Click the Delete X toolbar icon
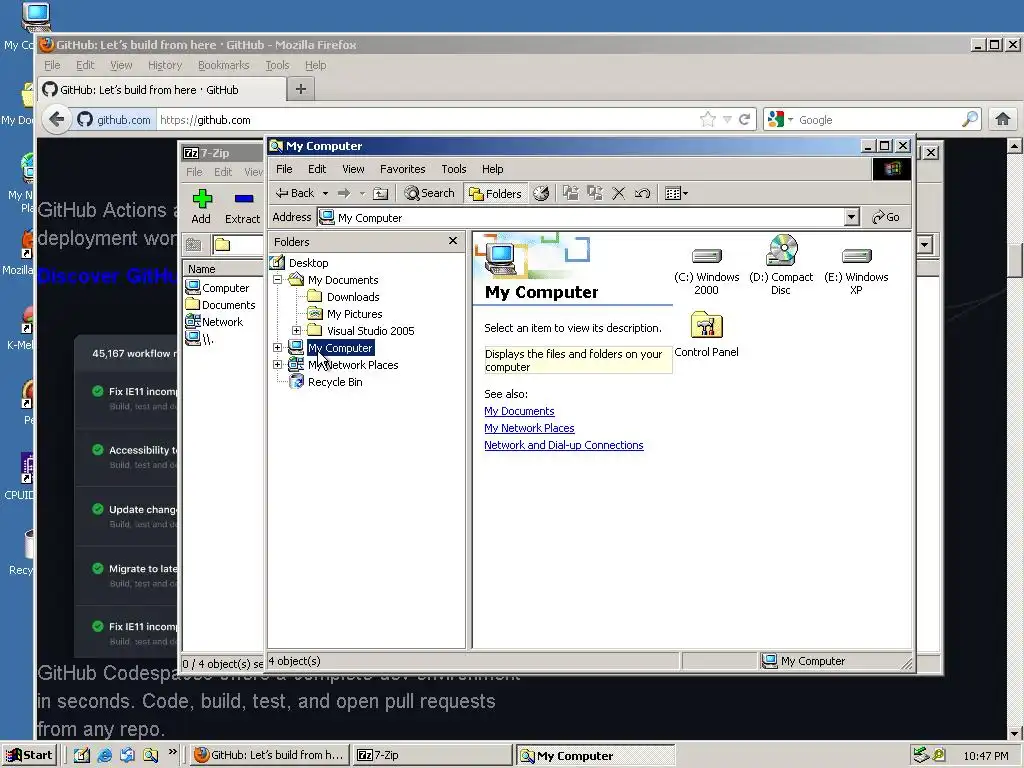Image resolution: width=1024 pixels, height=768 pixels. pyautogui.click(x=618, y=193)
